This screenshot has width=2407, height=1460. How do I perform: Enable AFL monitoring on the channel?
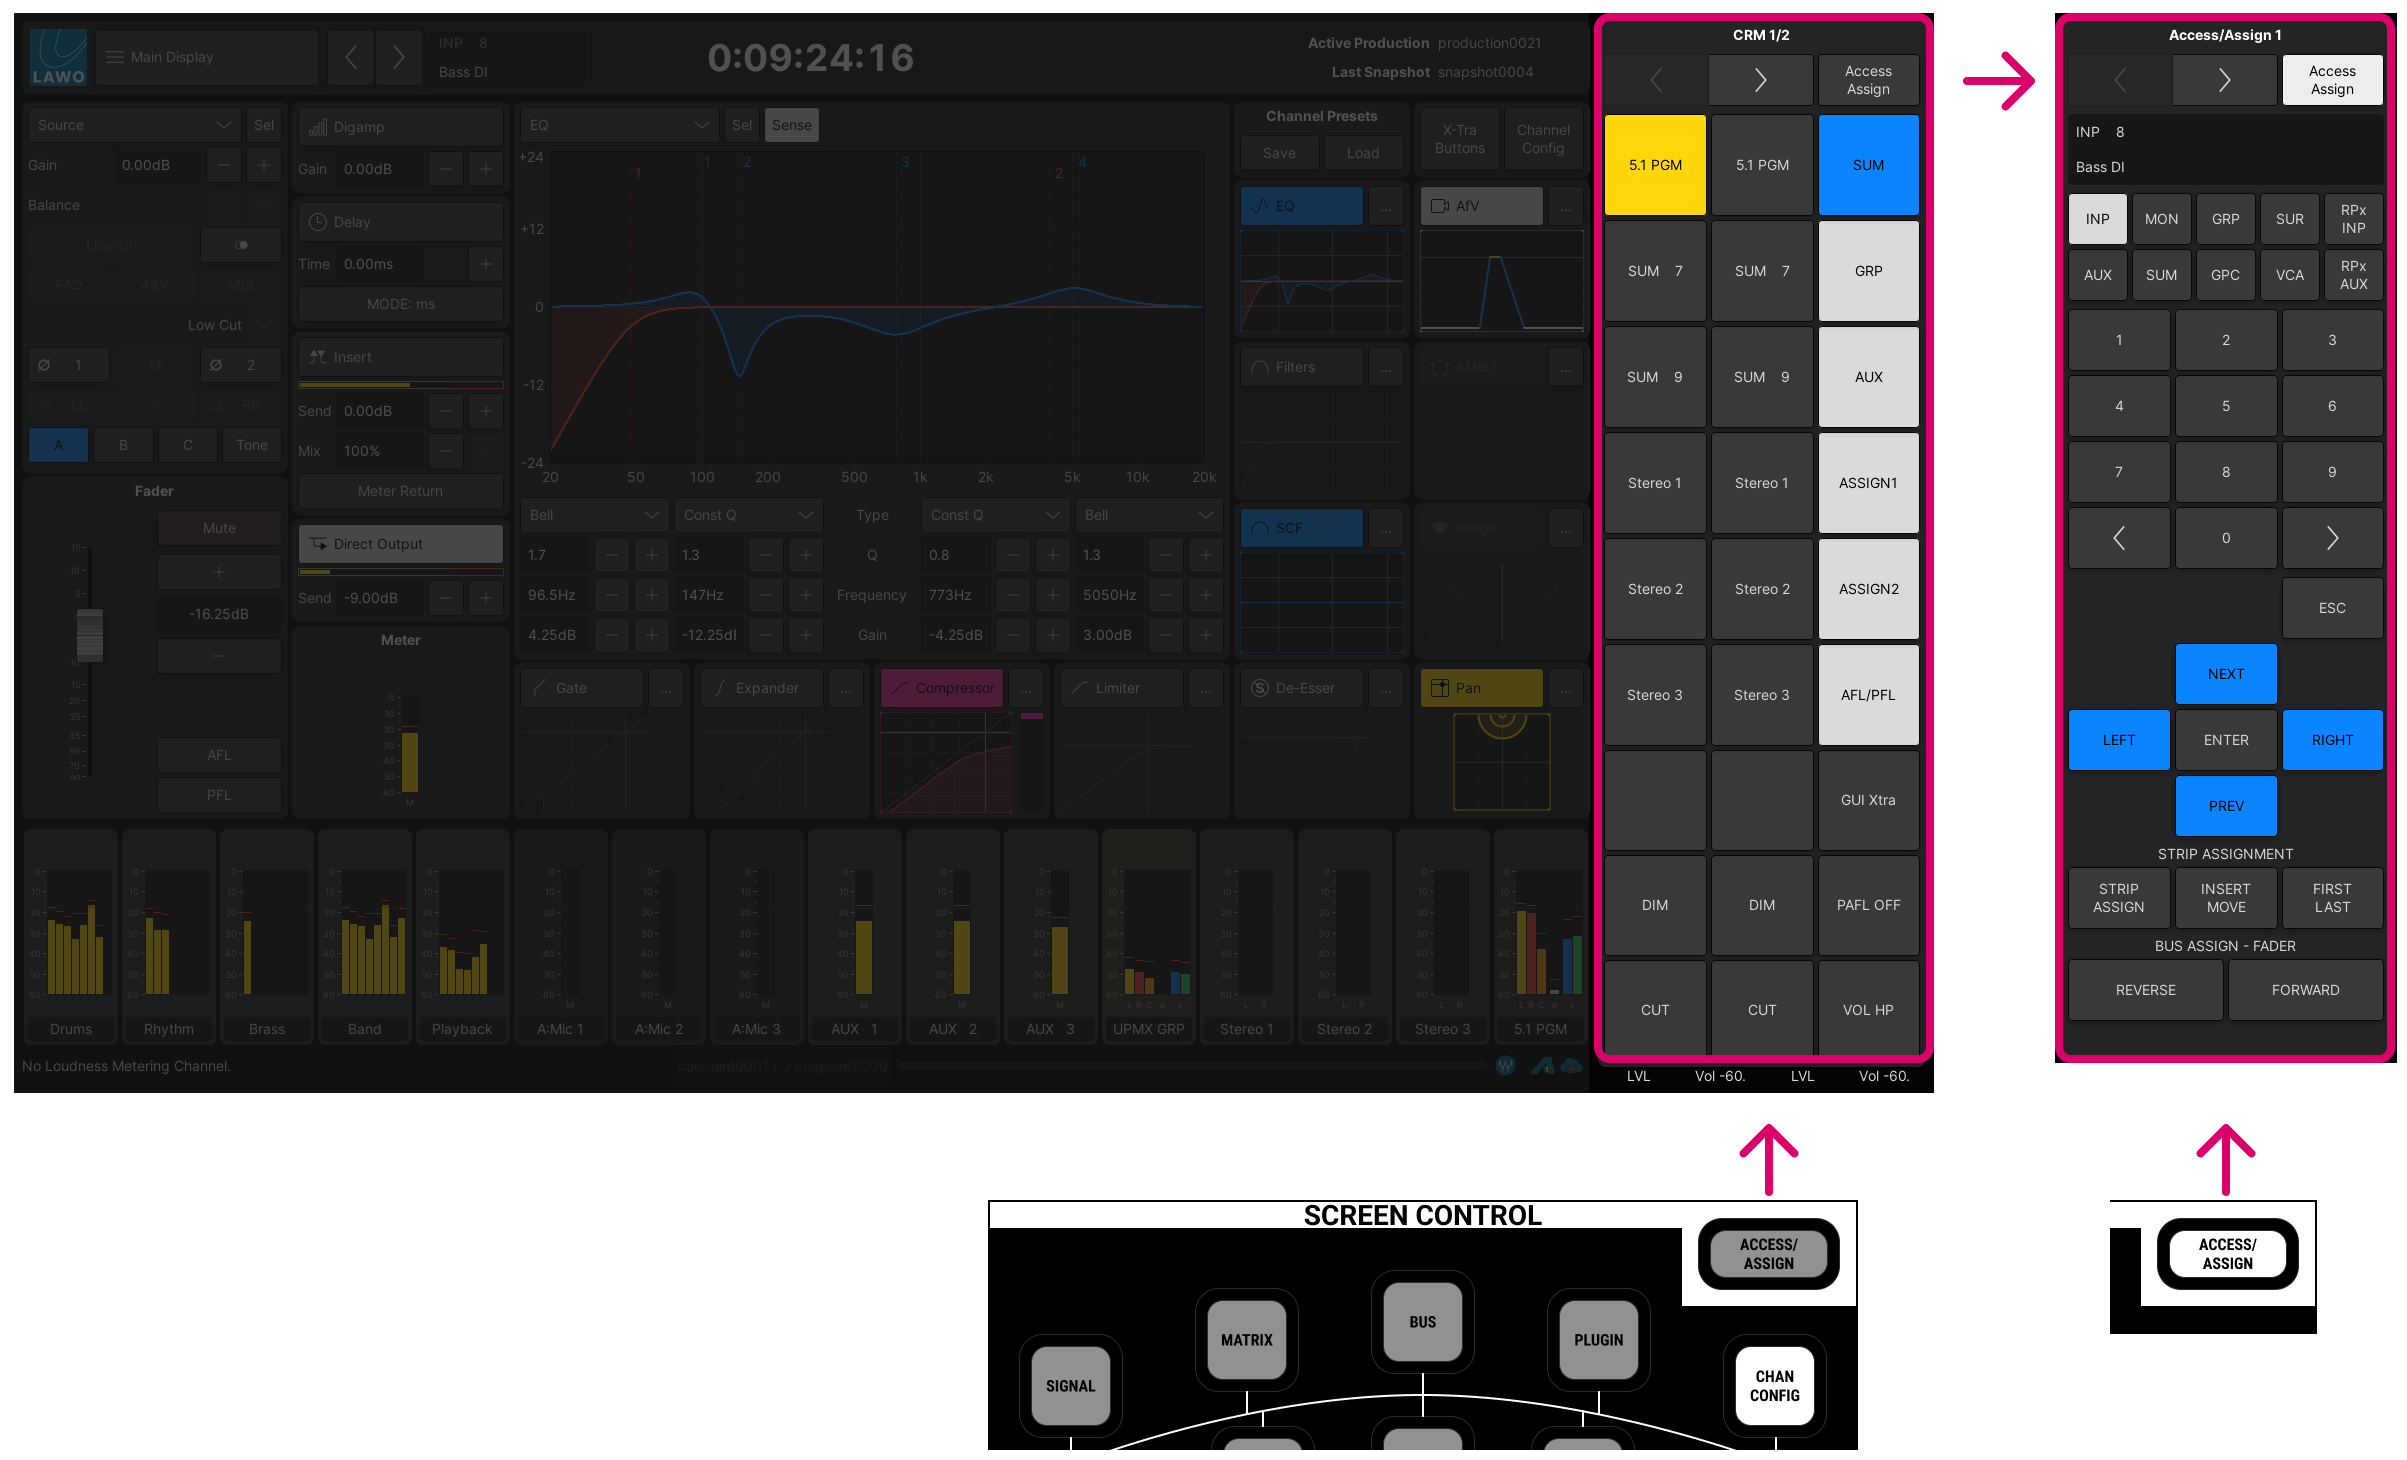(219, 755)
